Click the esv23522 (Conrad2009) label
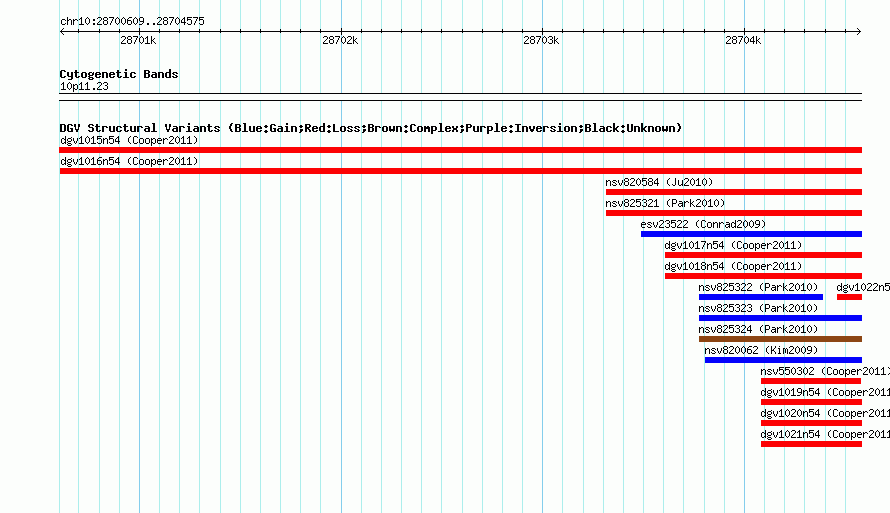The height and width of the screenshot is (513, 890). (x=703, y=224)
